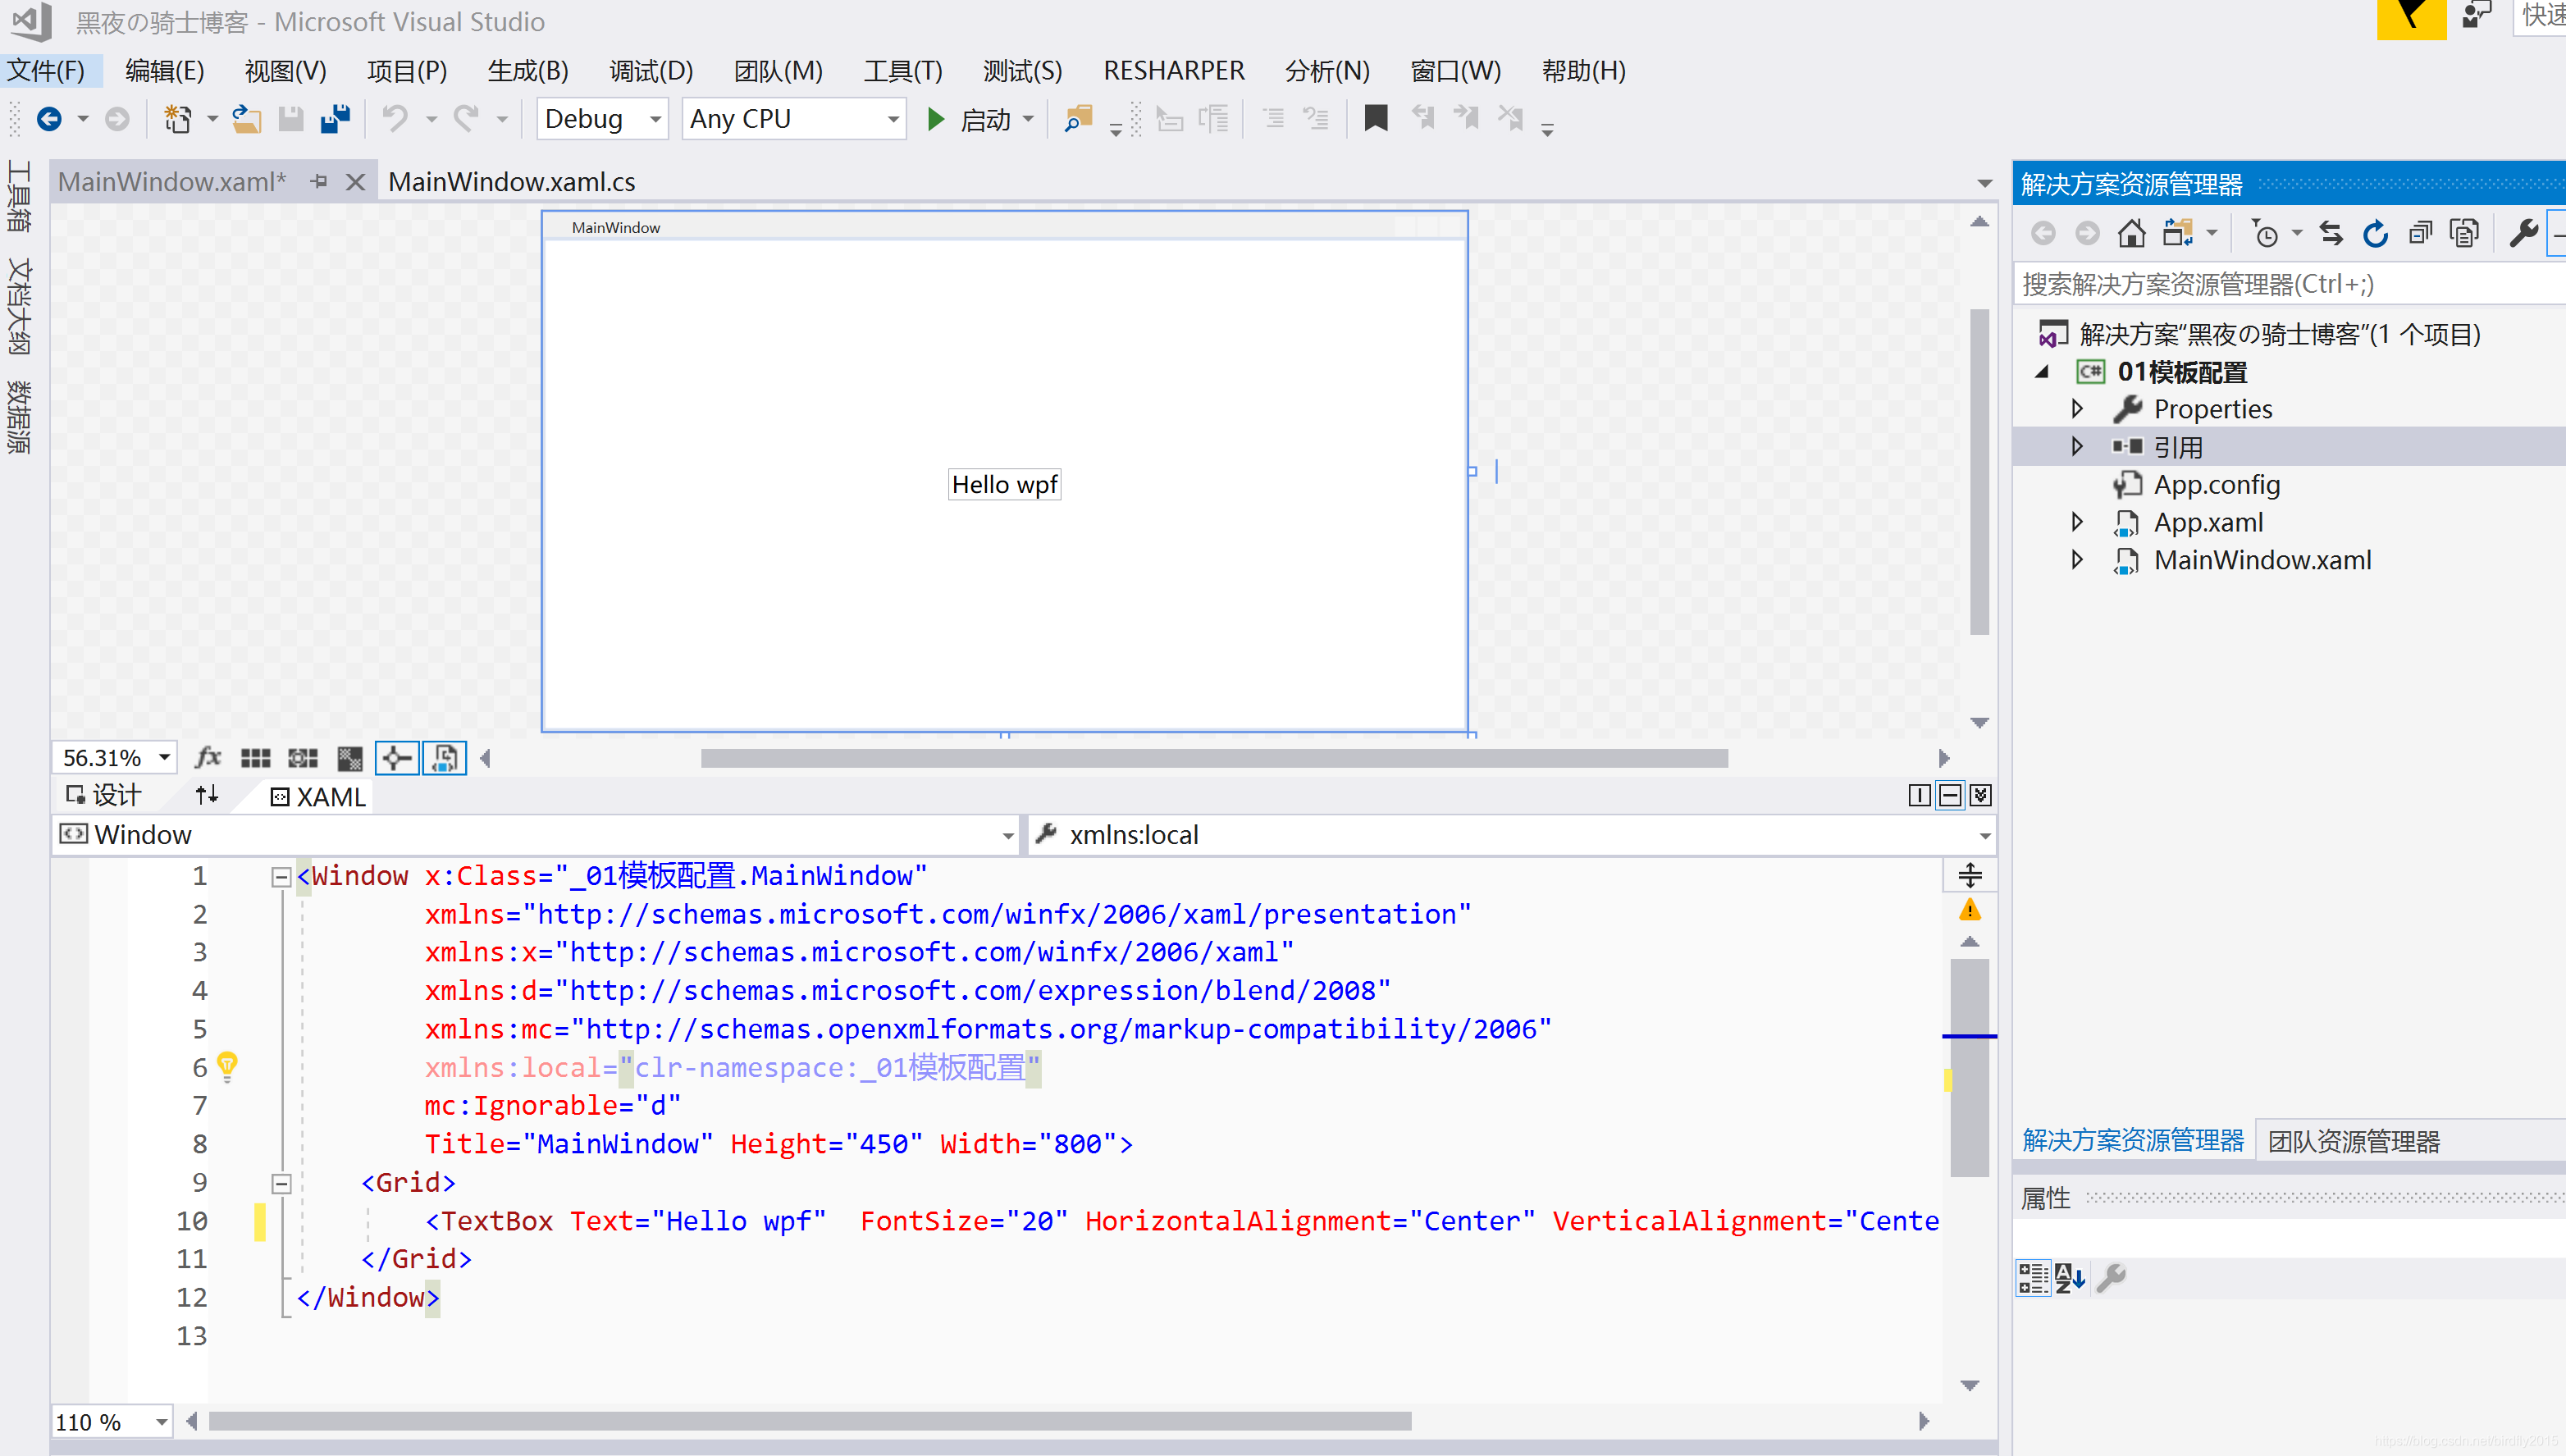Click the feedback icon in title bar
The height and width of the screenshot is (1456, 2566).
pos(2476,15)
